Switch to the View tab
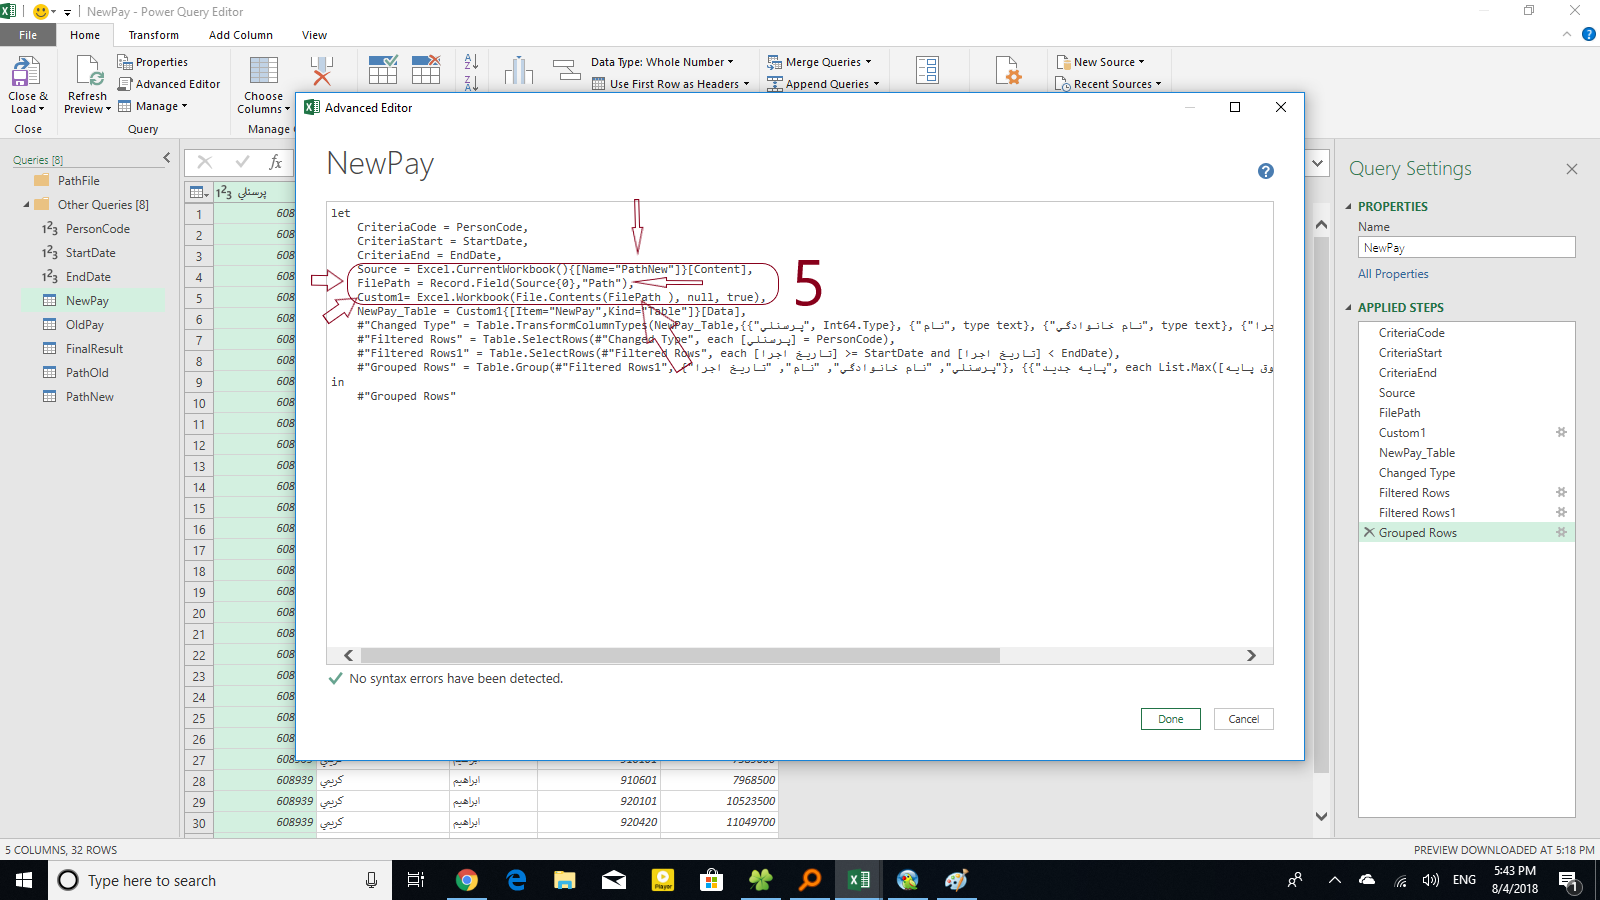This screenshot has width=1600, height=900. click(314, 35)
